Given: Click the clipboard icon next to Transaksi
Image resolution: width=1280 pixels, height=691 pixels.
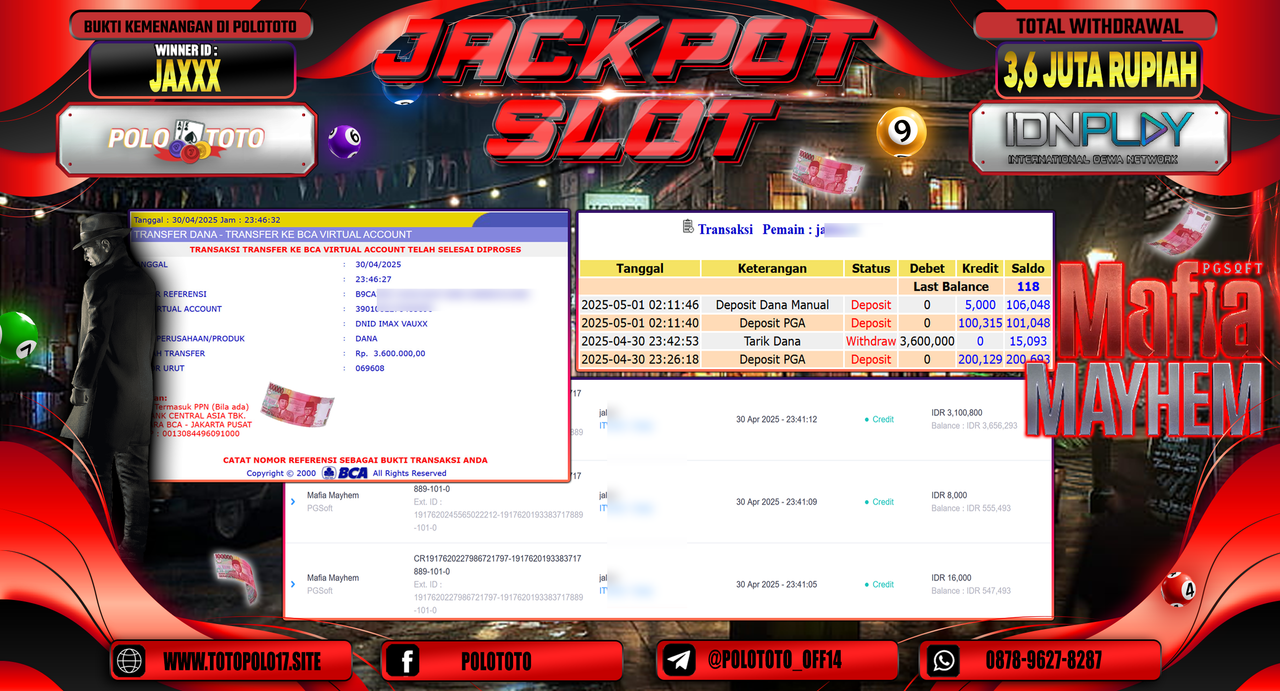Looking at the screenshot, I should pos(688,227).
